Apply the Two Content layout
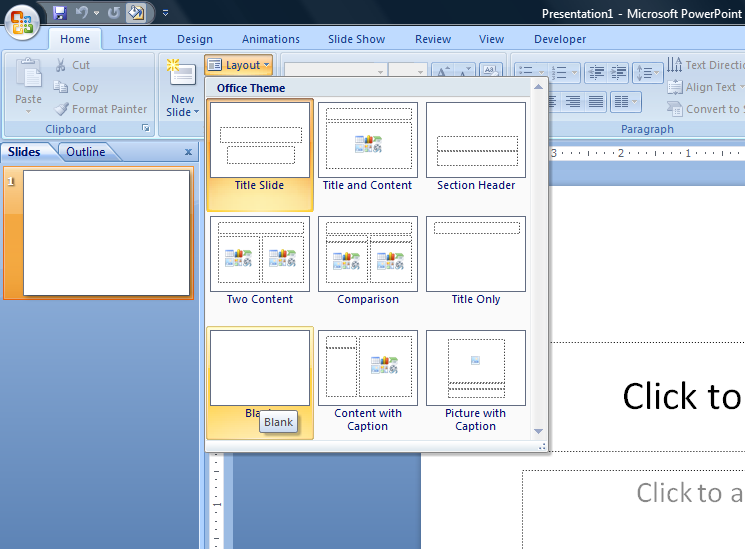The image size is (745, 549). coord(260,261)
